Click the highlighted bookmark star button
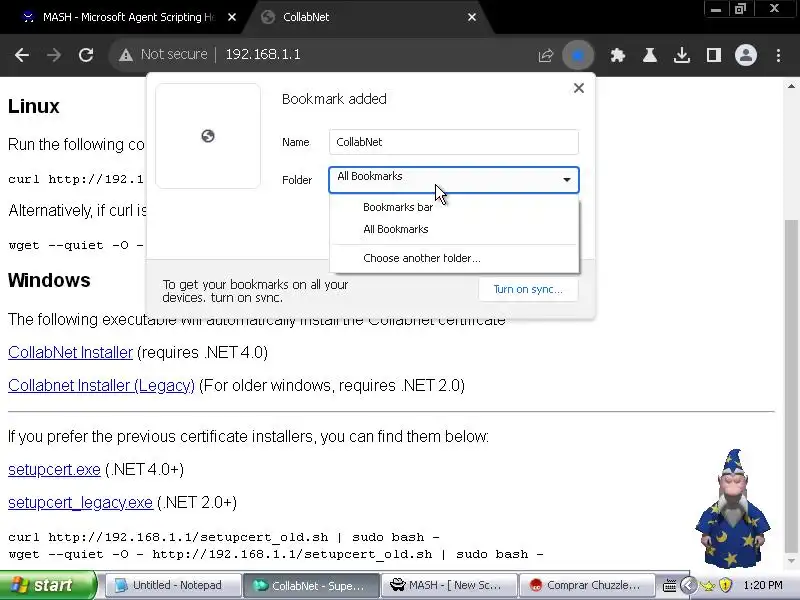The height and width of the screenshot is (600, 800). coord(578,55)
